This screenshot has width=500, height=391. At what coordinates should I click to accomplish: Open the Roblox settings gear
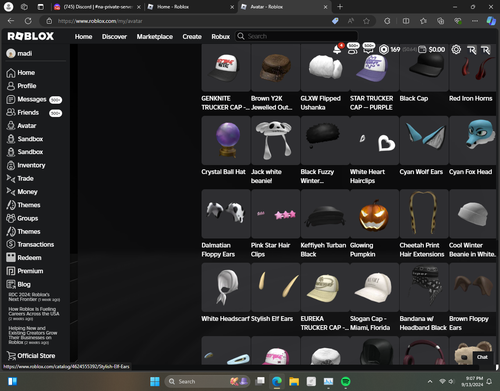(x=456, y=50)
